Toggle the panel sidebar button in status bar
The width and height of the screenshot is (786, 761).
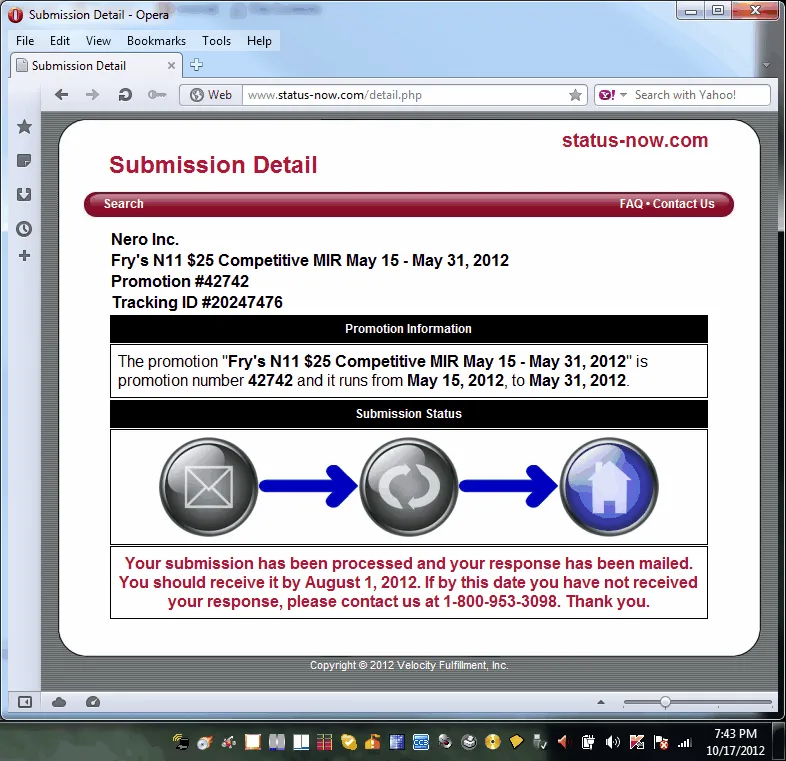pos(25,702)
